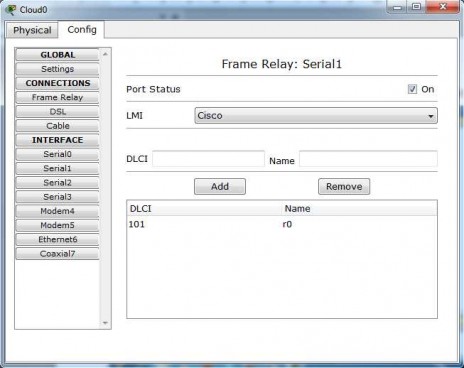Click the CONNECTIONS section header

point(57,83)
